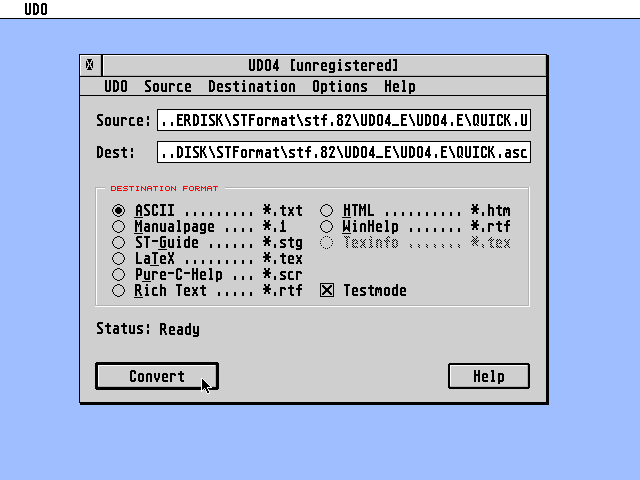640x480 pixels.
Task: Close the UDO4 window via closer box
Action: click(x=90, y=65)
